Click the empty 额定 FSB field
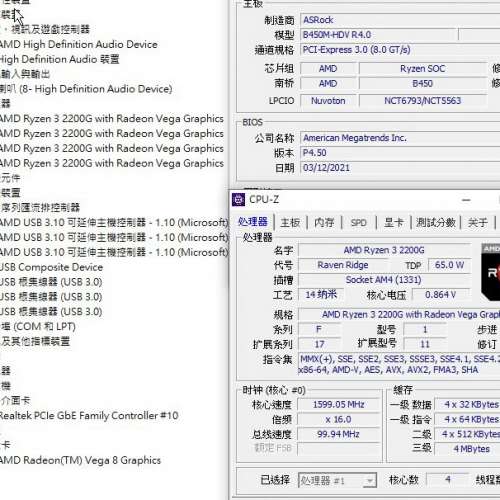 (x=338, y=449)
